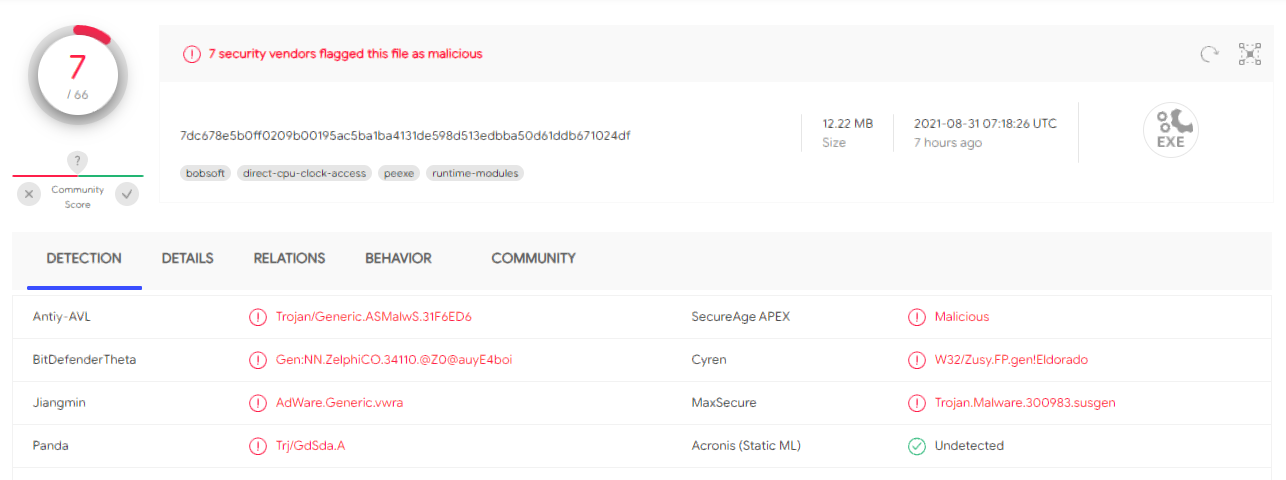Click the alert icon next to Trj/GdSda.A
Screen dimensions: 1286x480
pos(258,446)
